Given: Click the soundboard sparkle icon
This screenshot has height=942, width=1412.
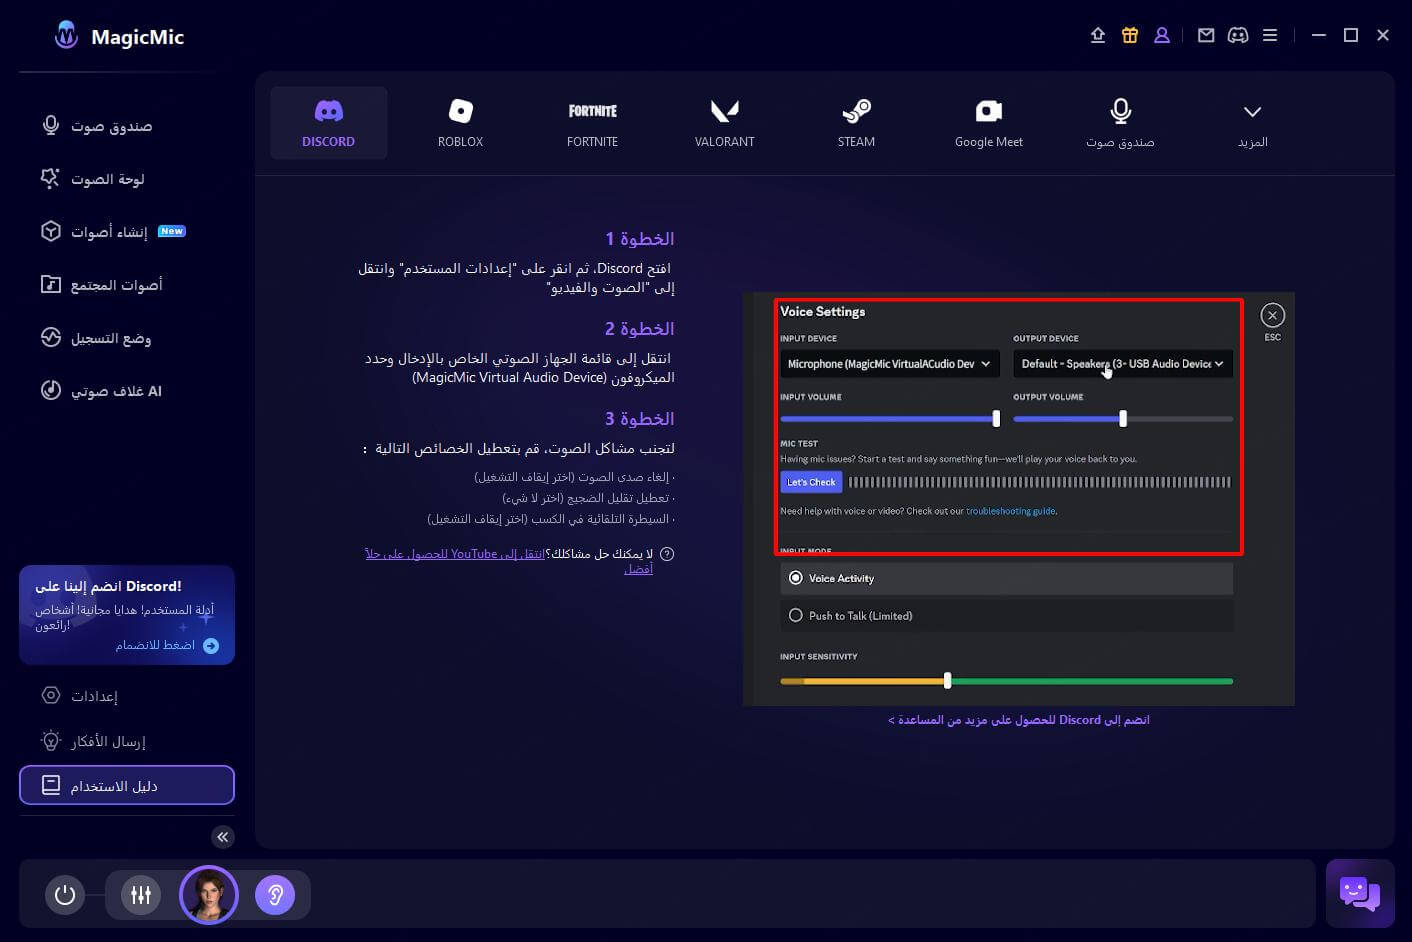Looking at the screenshot, I should pos(51,178).
